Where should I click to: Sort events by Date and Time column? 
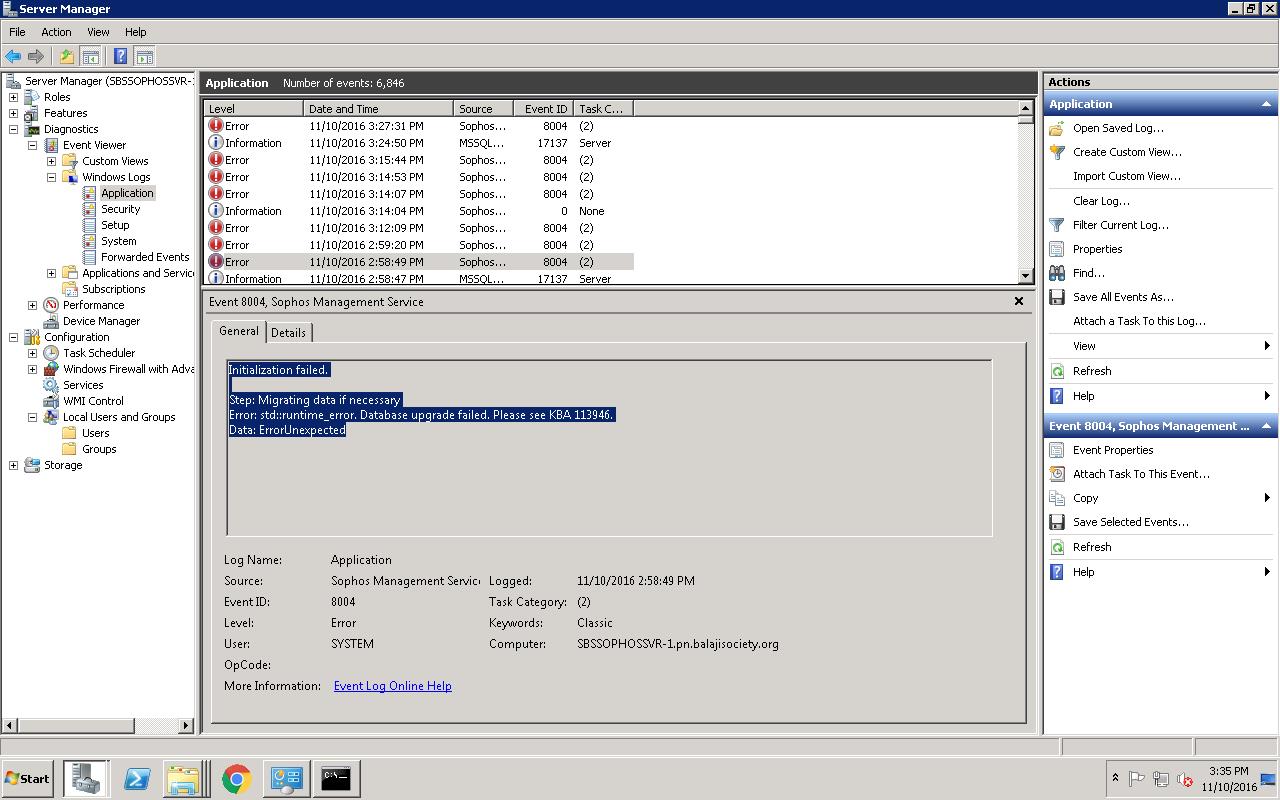(x=378, y=108)
